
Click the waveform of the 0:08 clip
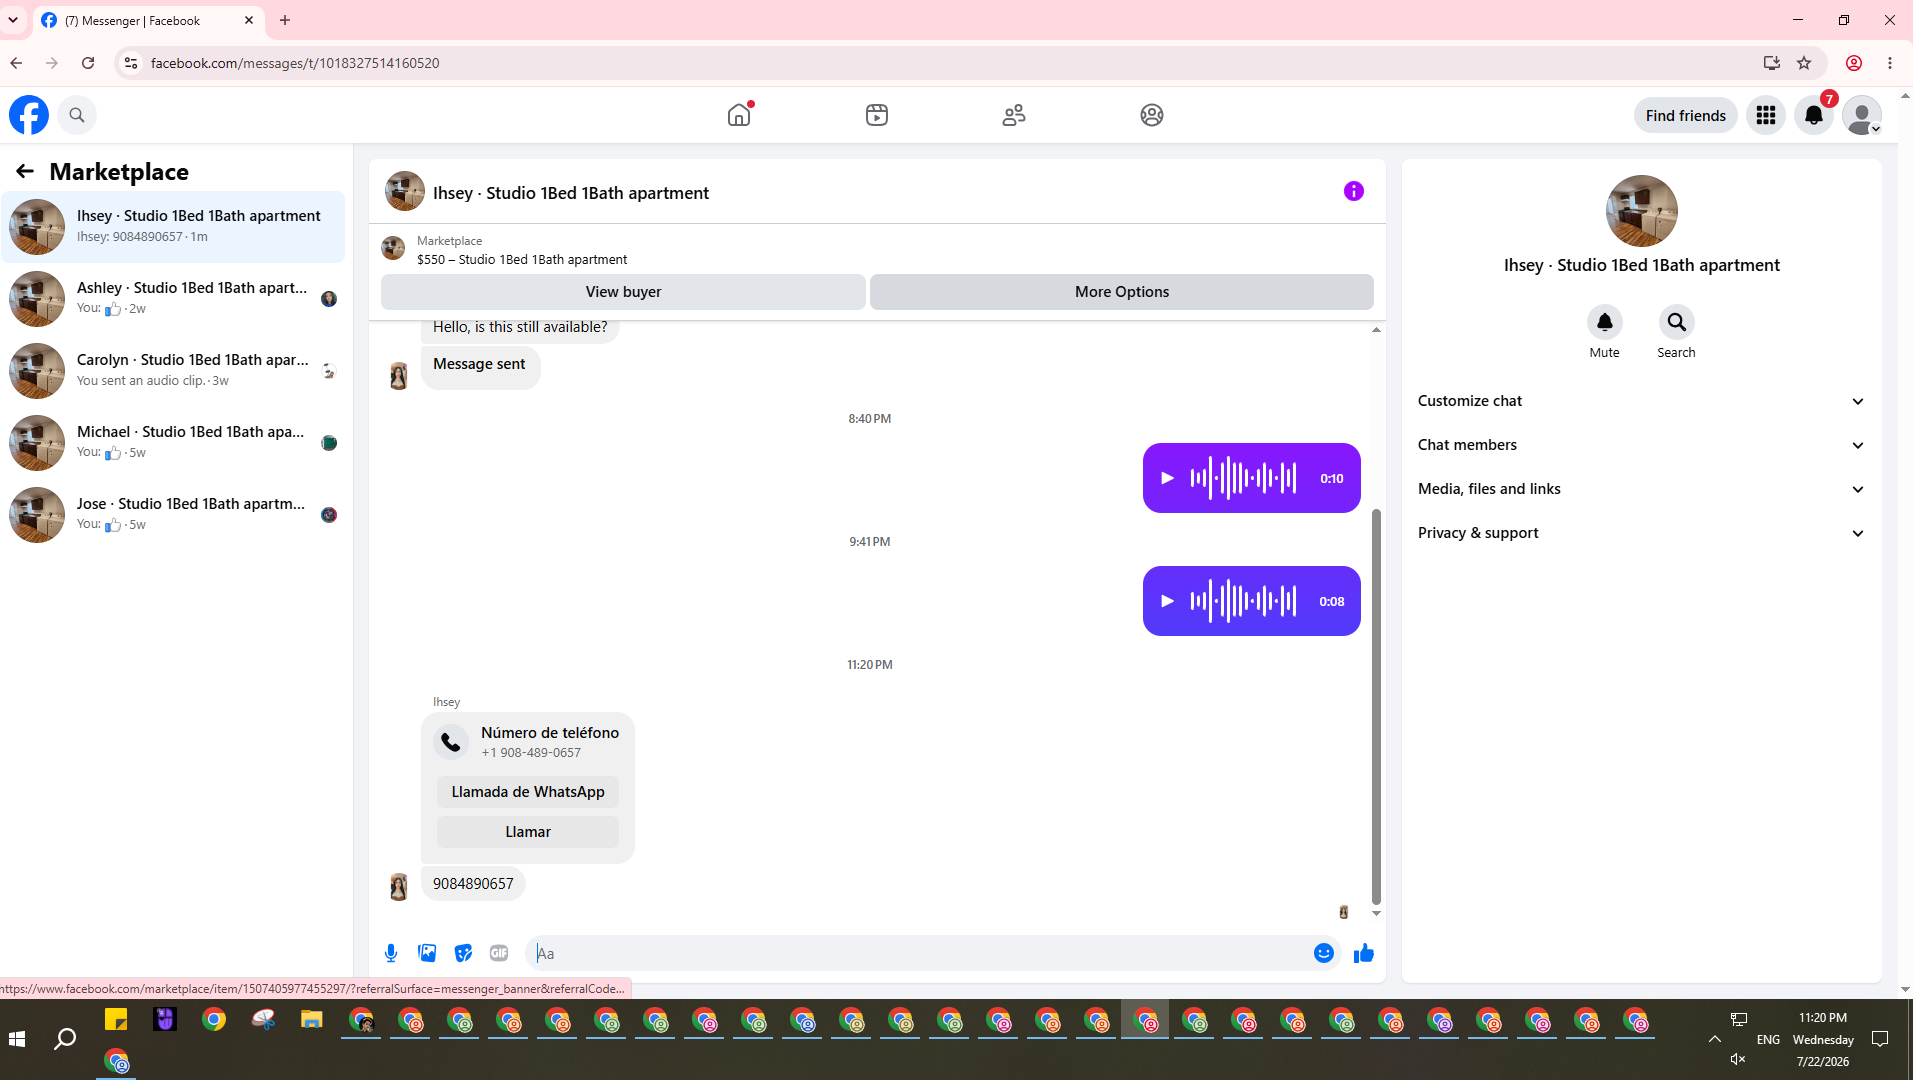click(x=1243, y=601)
